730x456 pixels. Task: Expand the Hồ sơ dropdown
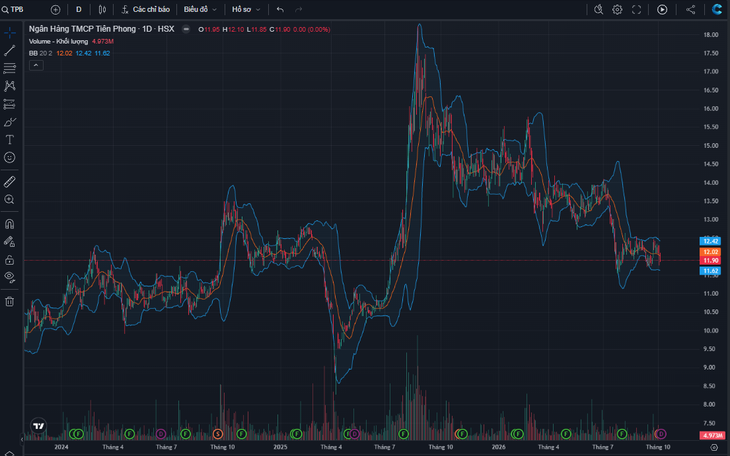(246, 9)
